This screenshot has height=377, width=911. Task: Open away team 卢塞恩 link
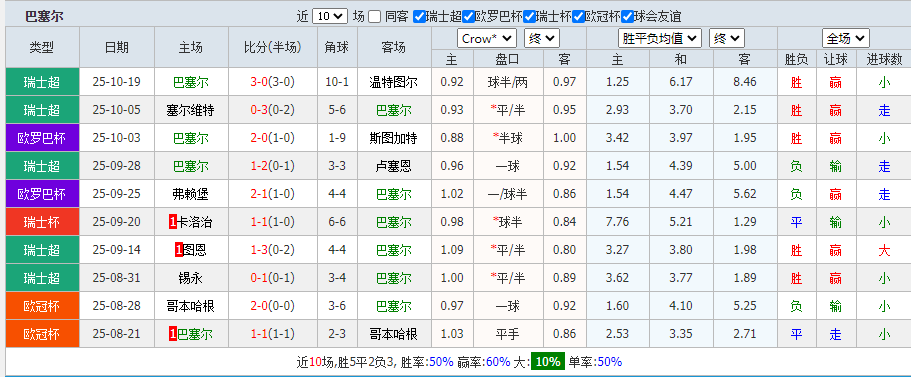[393, 166]
